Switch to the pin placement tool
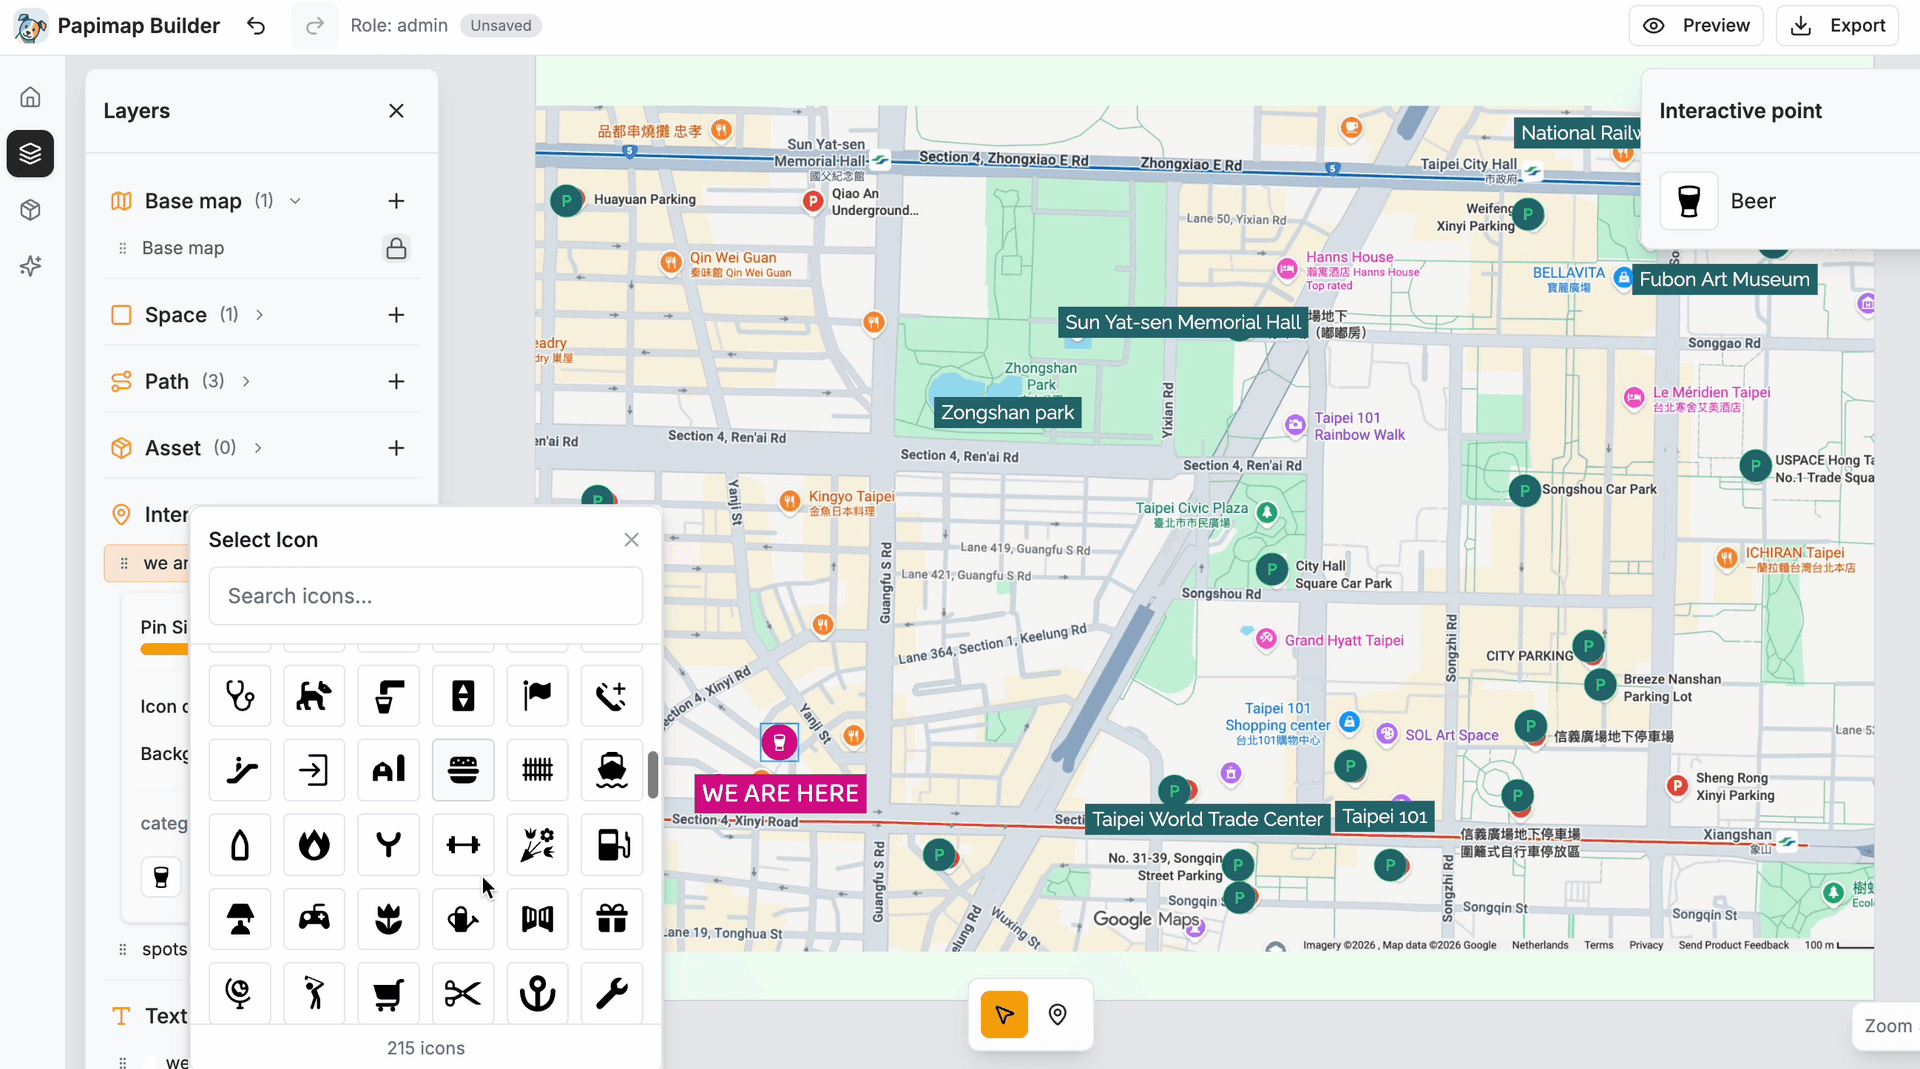 pyautogui.click(x=1057, y=1015)
